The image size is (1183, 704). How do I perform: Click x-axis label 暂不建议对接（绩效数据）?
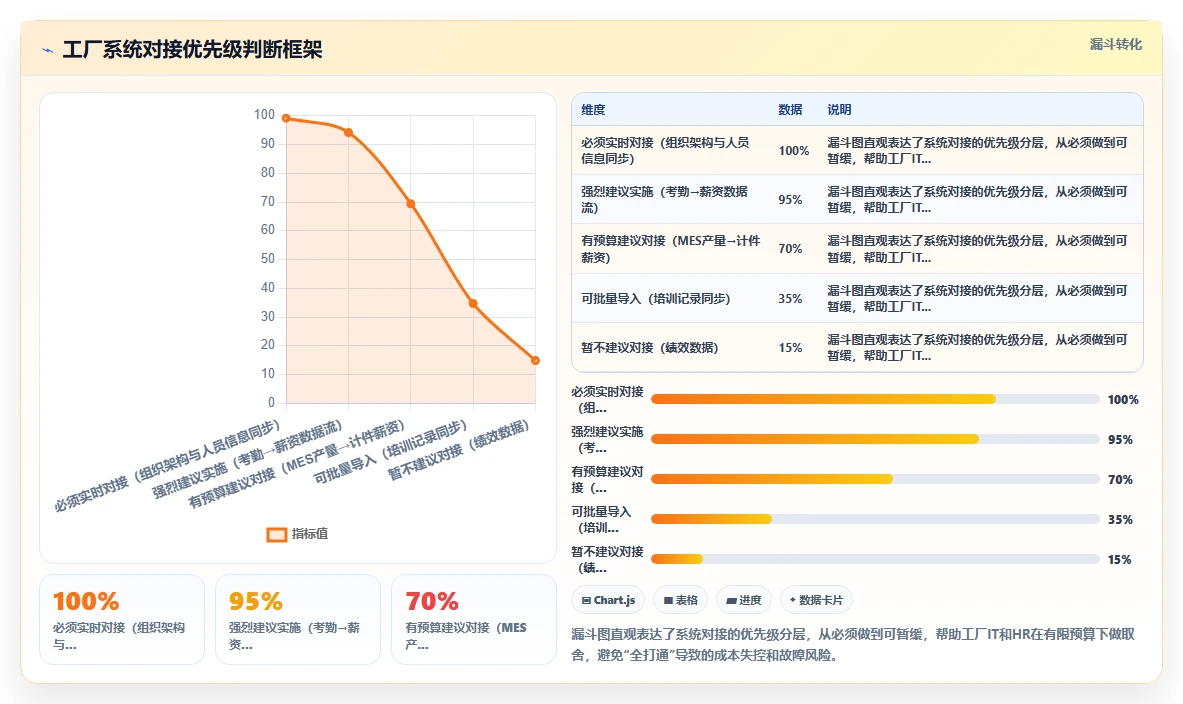tap(458, 450)
